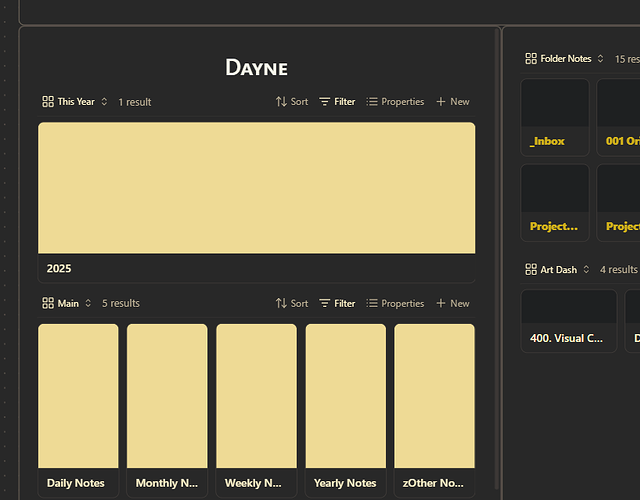Open the Project... folder note card
This screenshot has width=640, height=500.
[555, 203]
